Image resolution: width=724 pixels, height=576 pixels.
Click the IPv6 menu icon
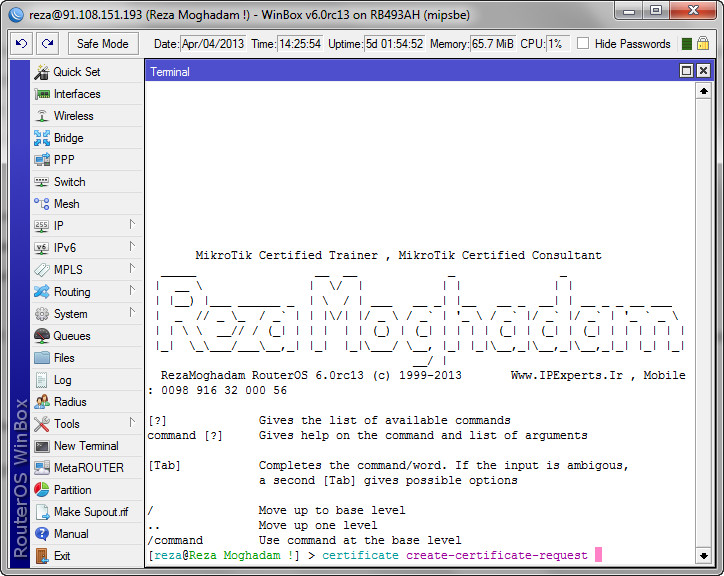42,248
